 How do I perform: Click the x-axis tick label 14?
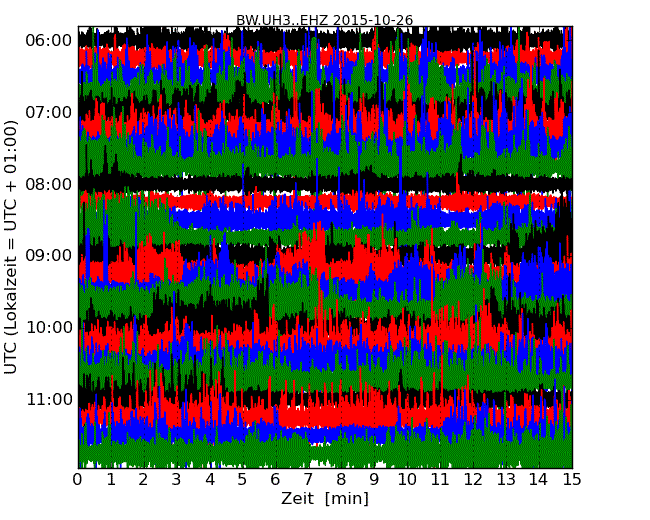click(539, 479)
